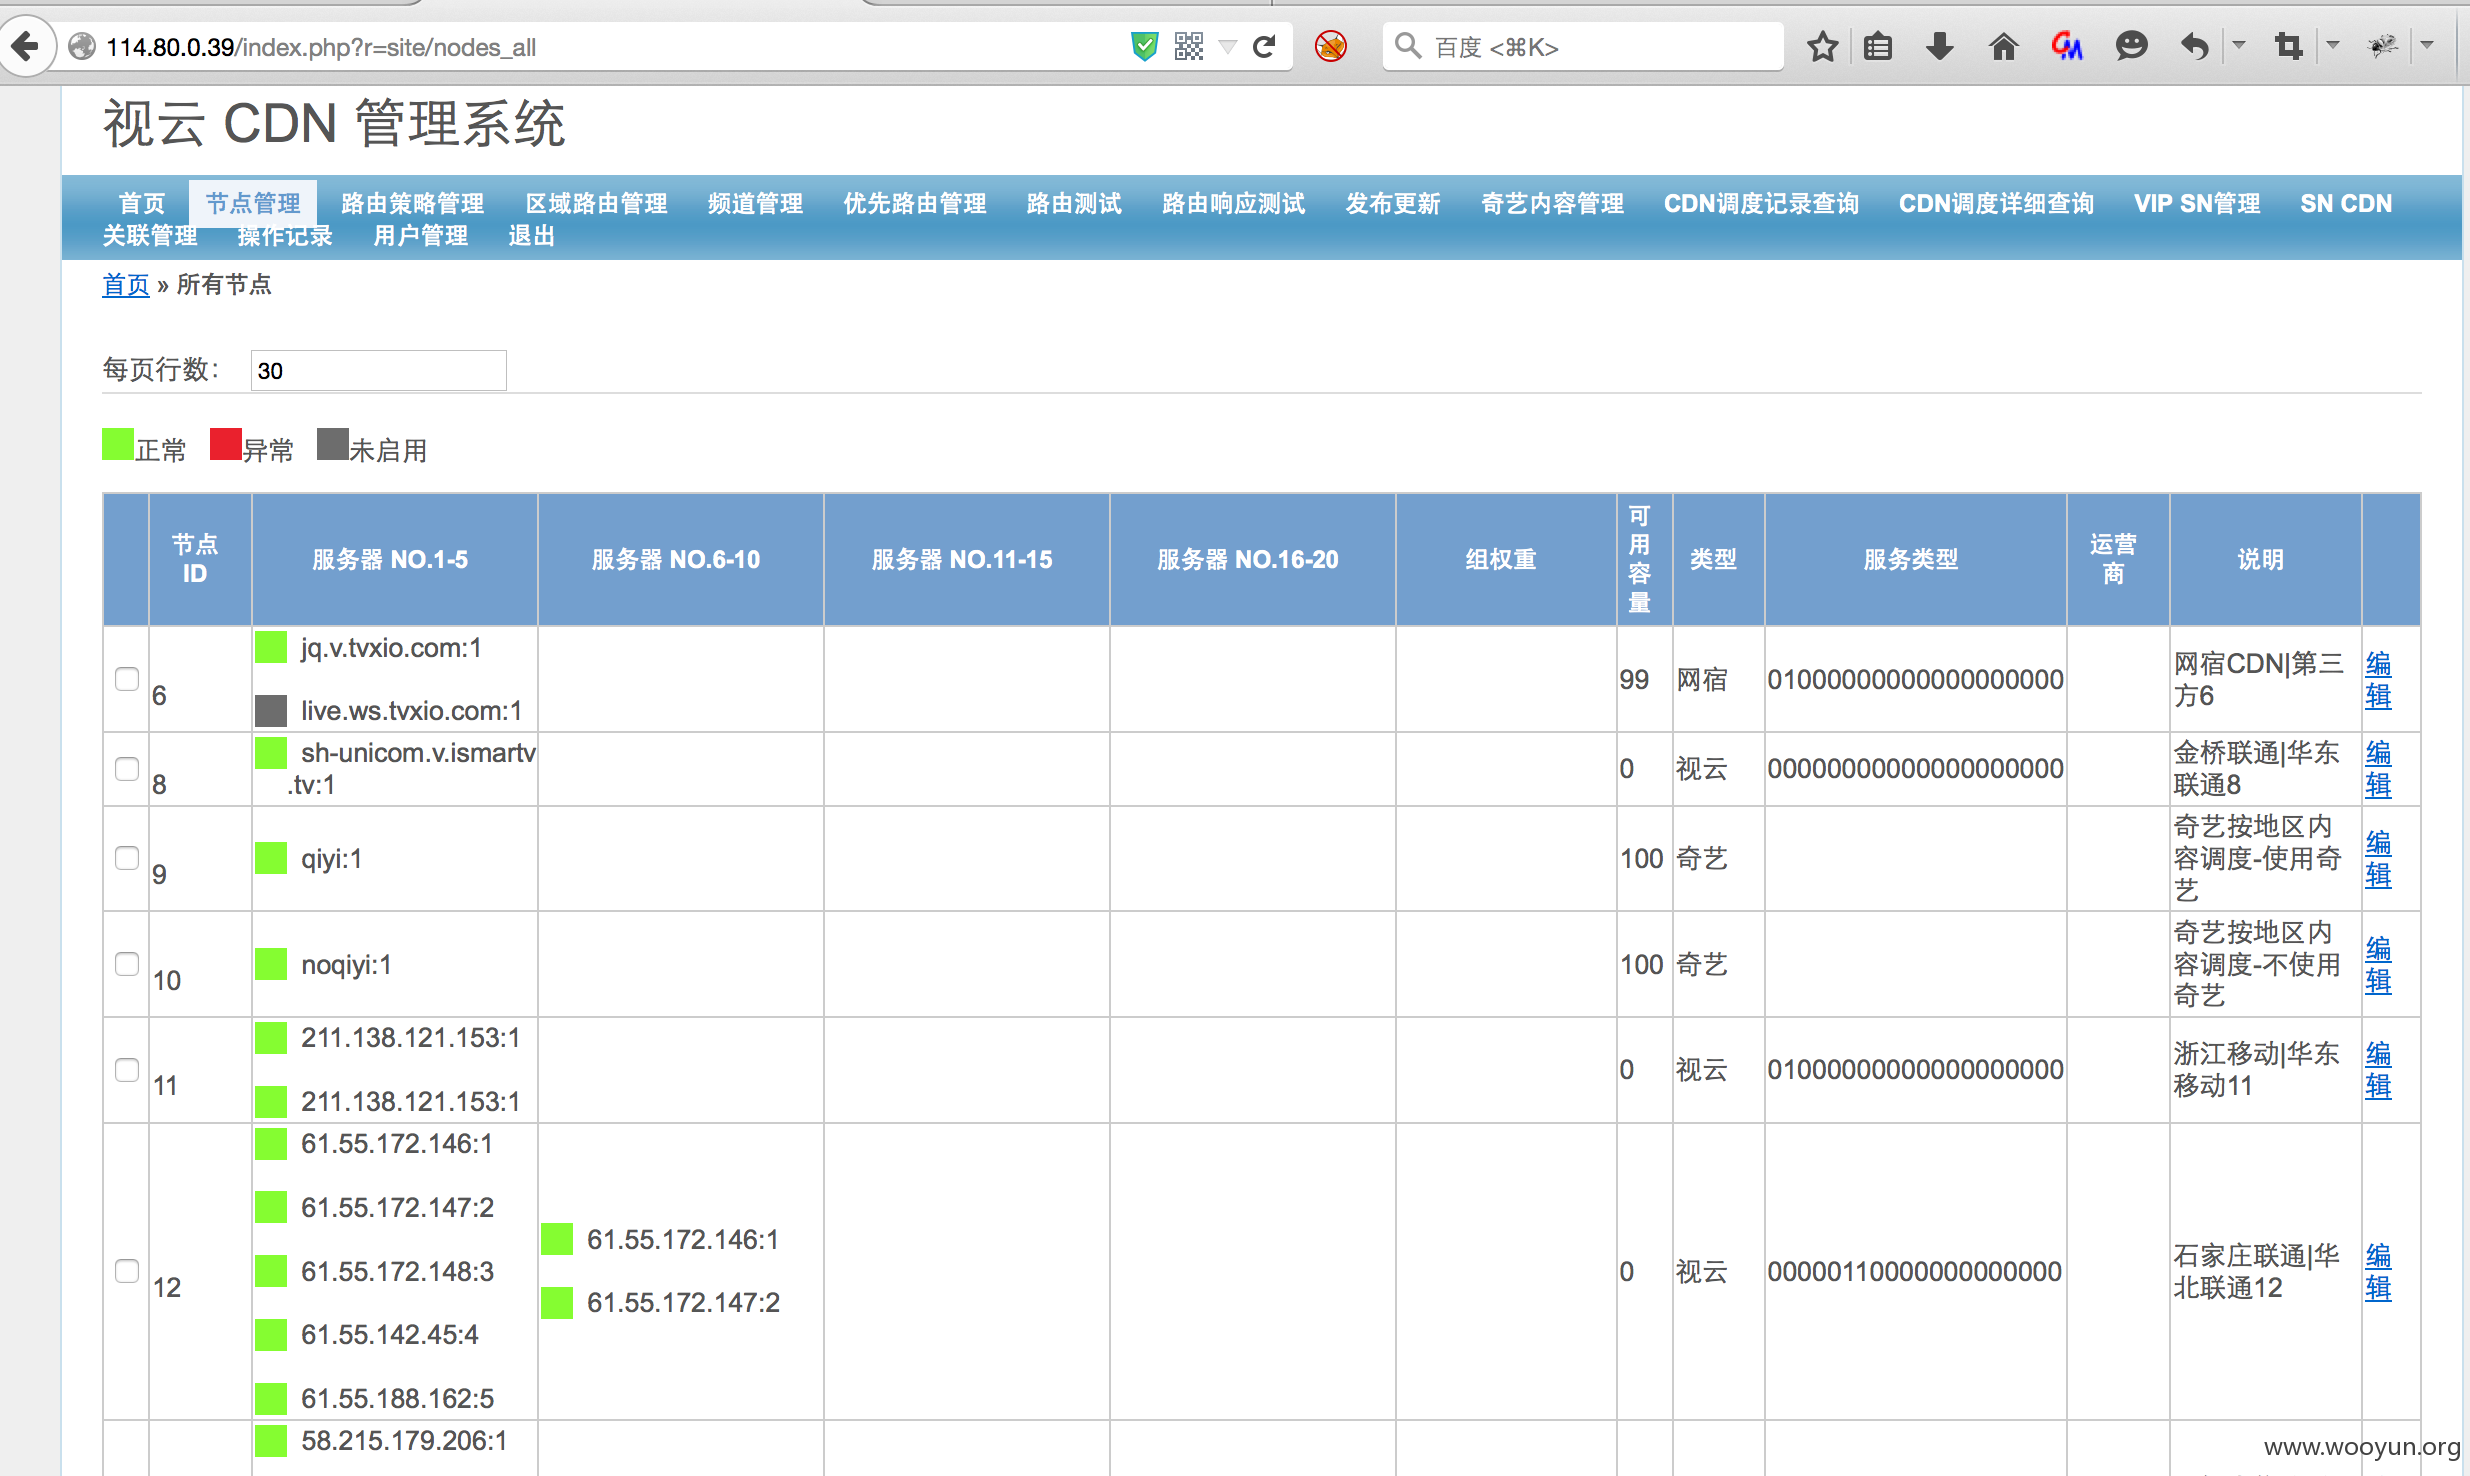
Task: Reload the page with refresh icon
Action: 1264,46
